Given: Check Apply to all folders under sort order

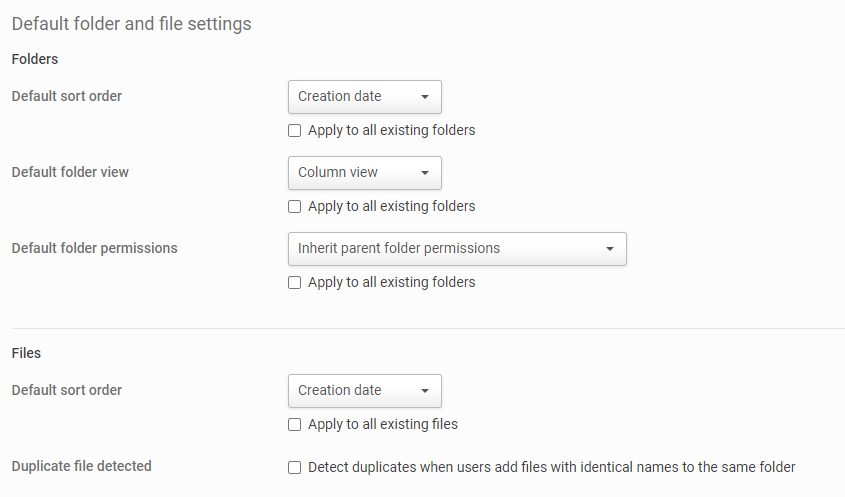Looking at the screenshot, I should coord(294,131).
